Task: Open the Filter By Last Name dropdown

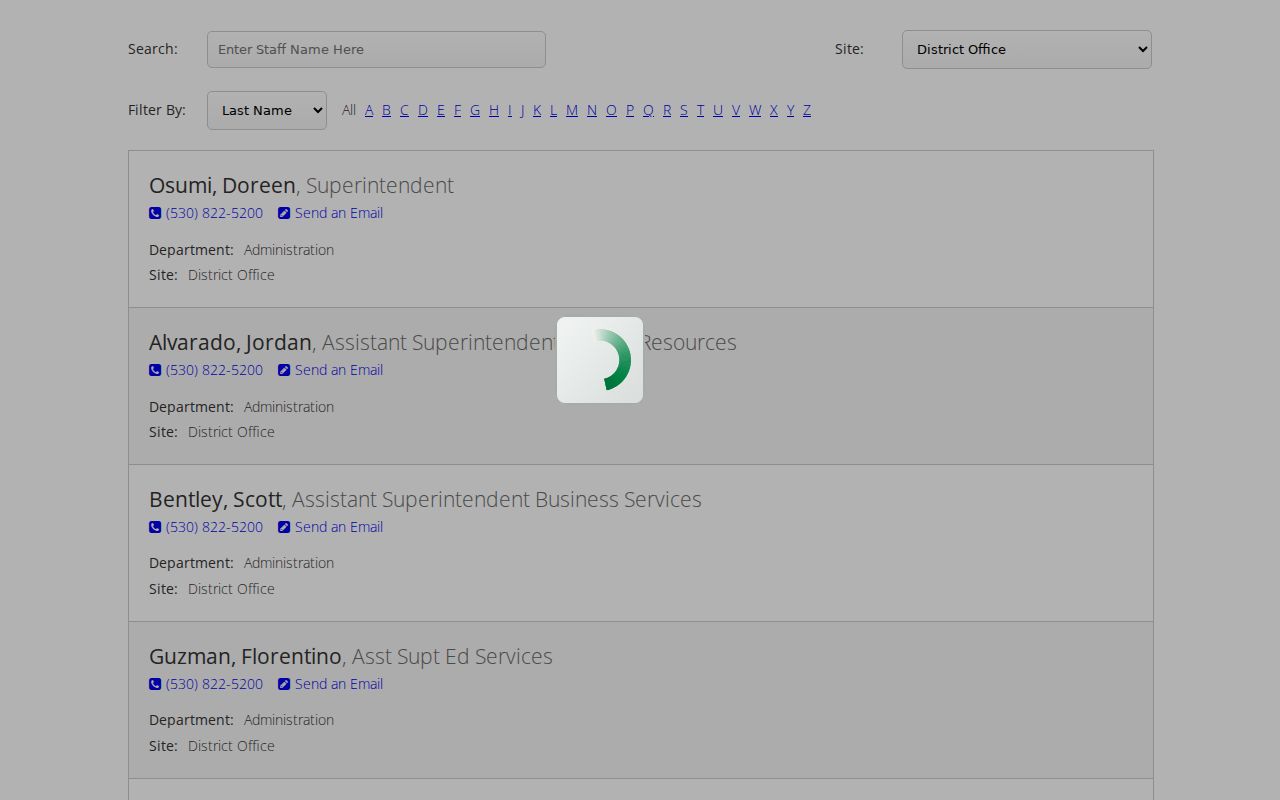Action: pos(267,110)
